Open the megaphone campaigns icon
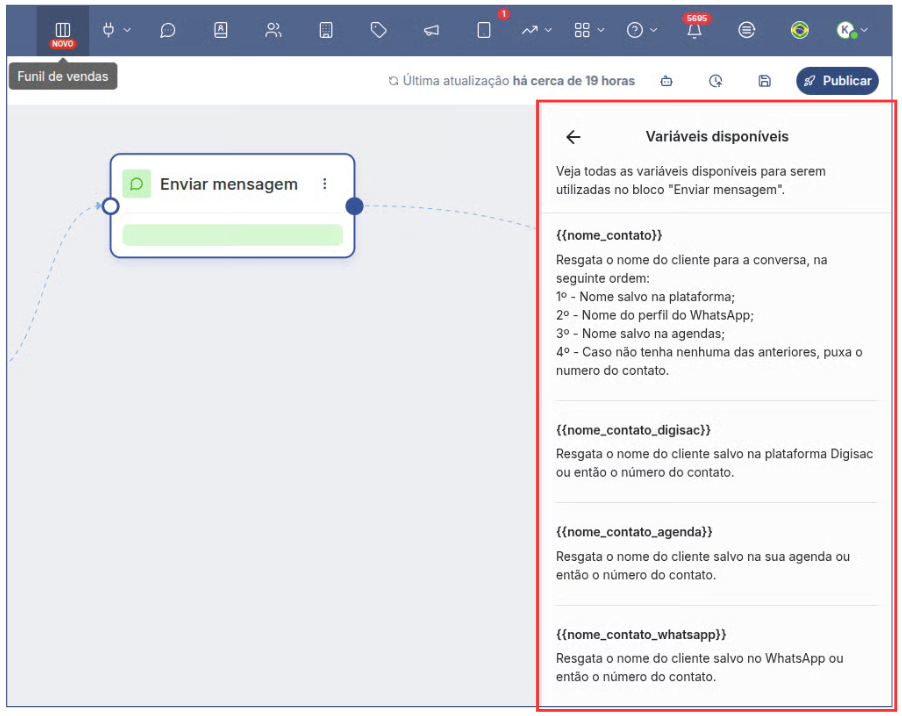The width and height of the screenshot is (902, 716). [431, 31]
